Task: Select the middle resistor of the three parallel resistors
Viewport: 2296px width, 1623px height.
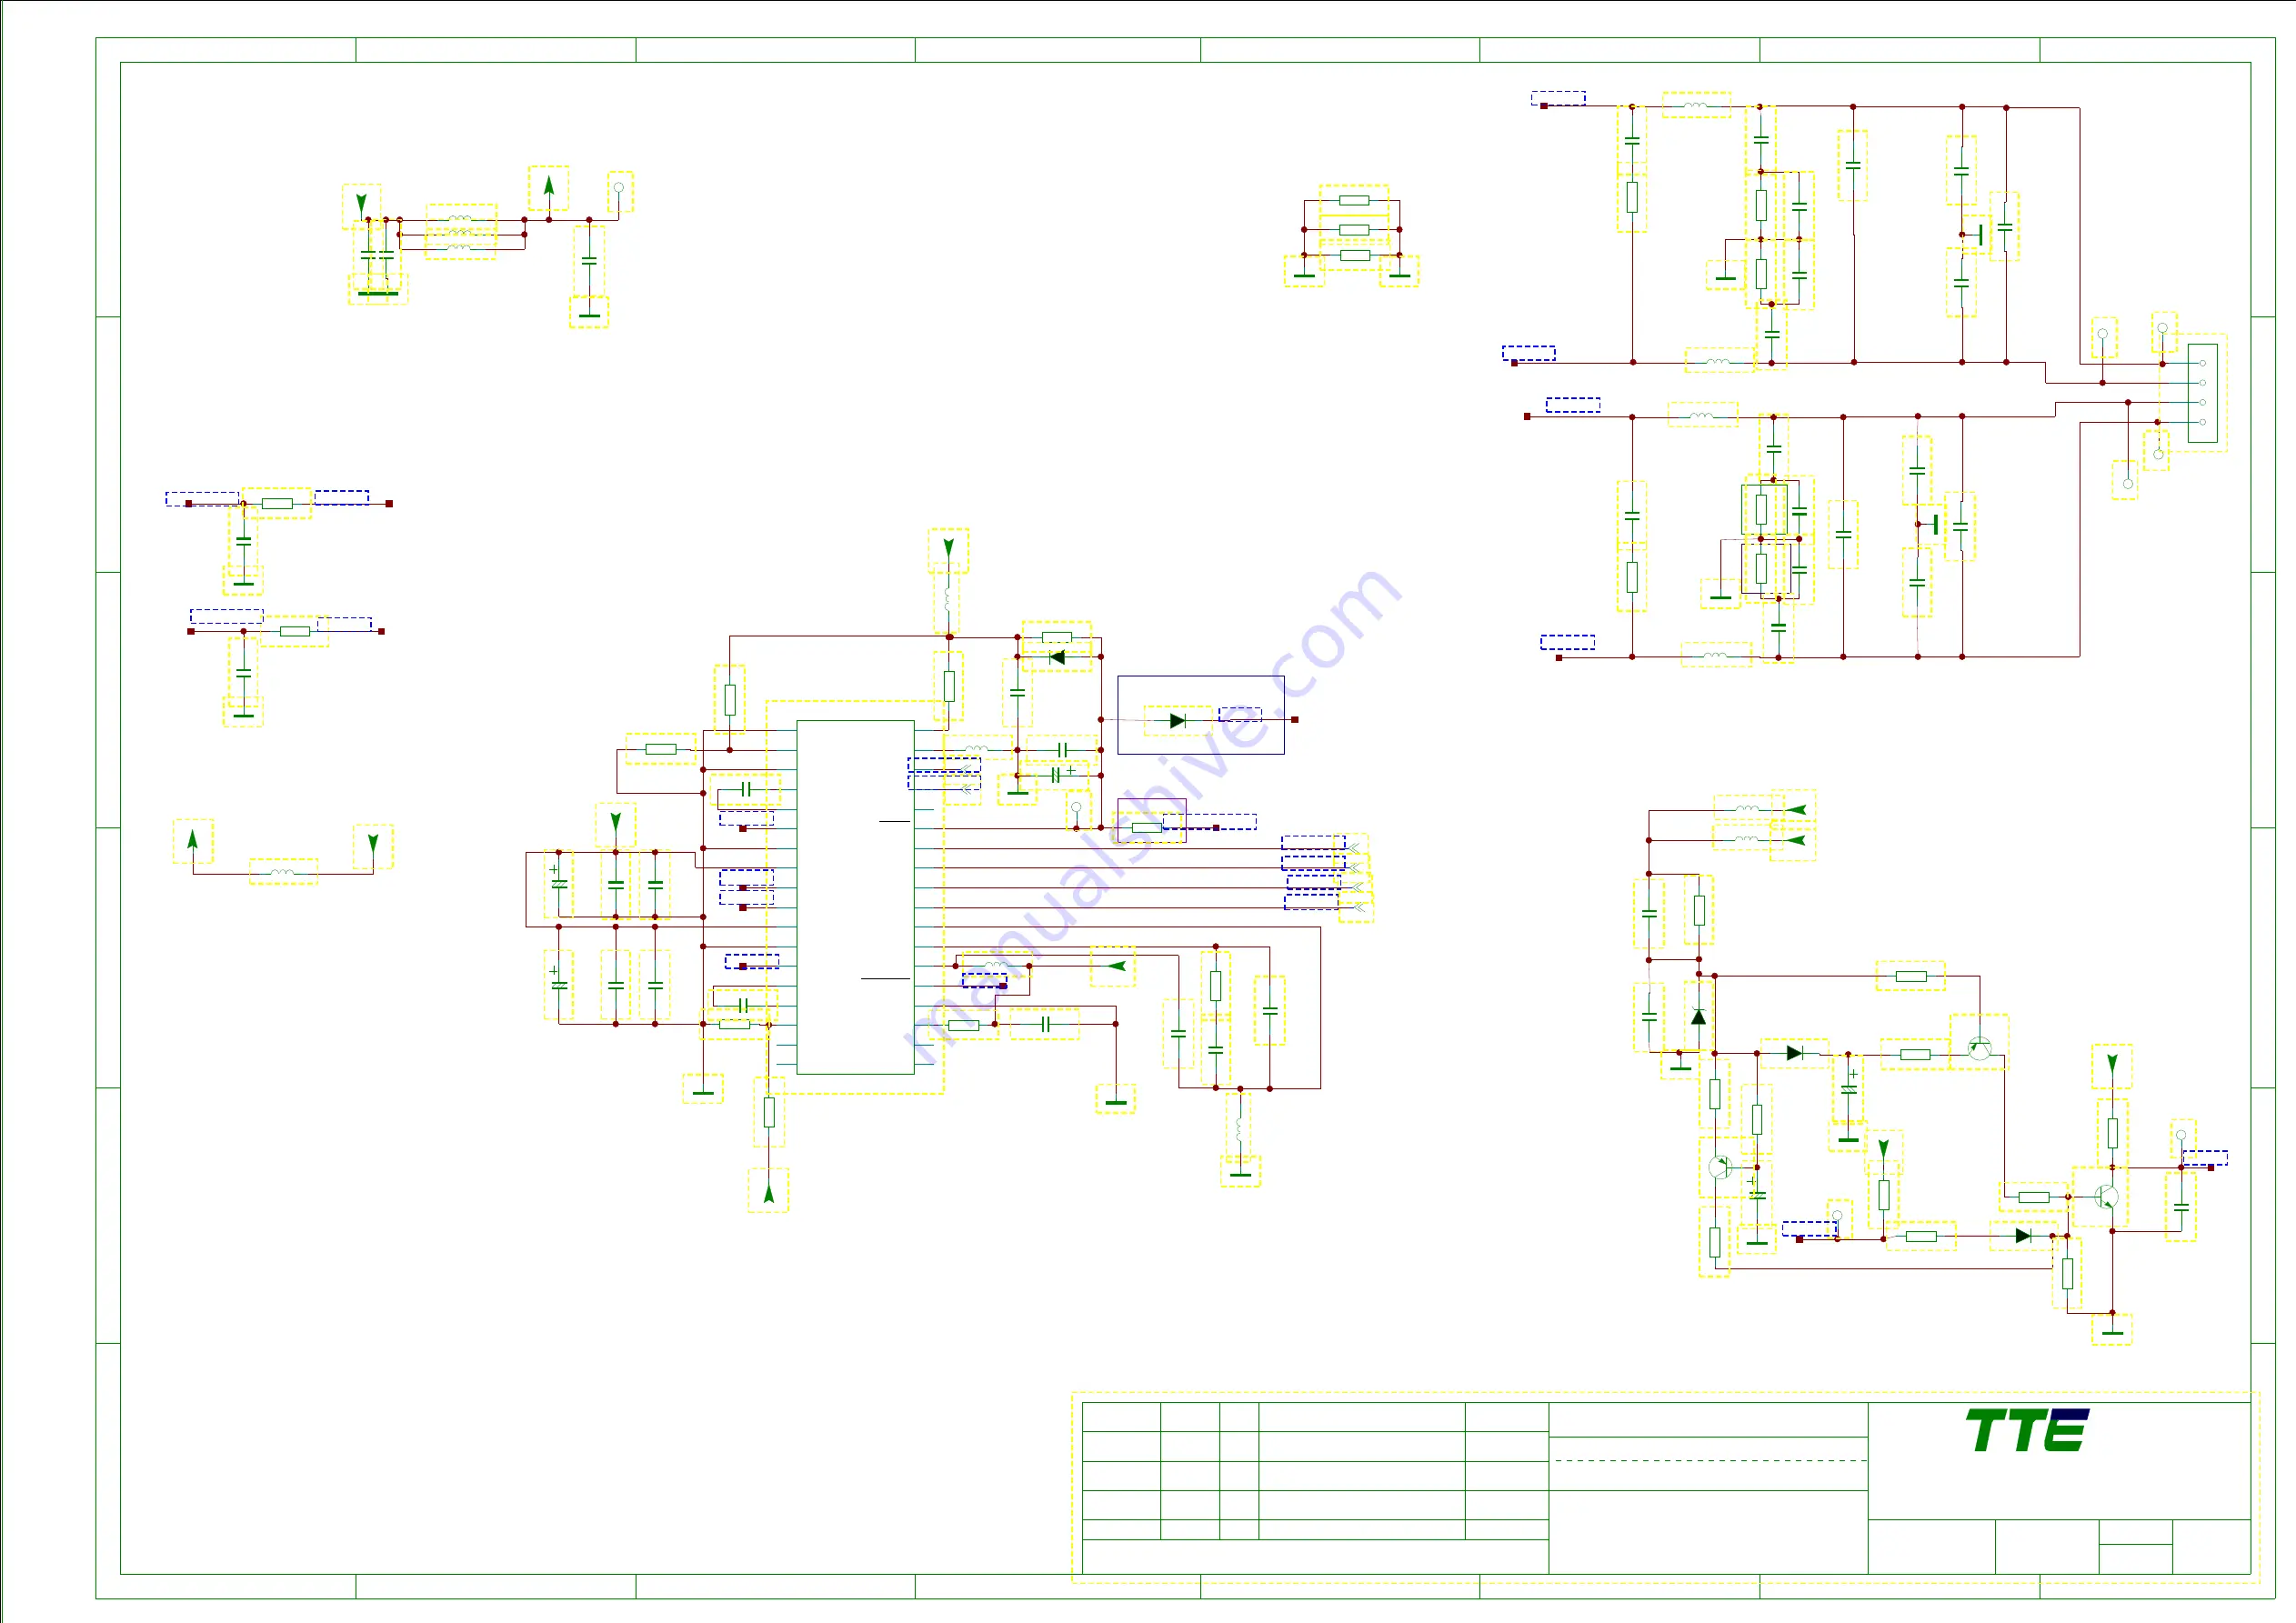Action: [1354, 229]
